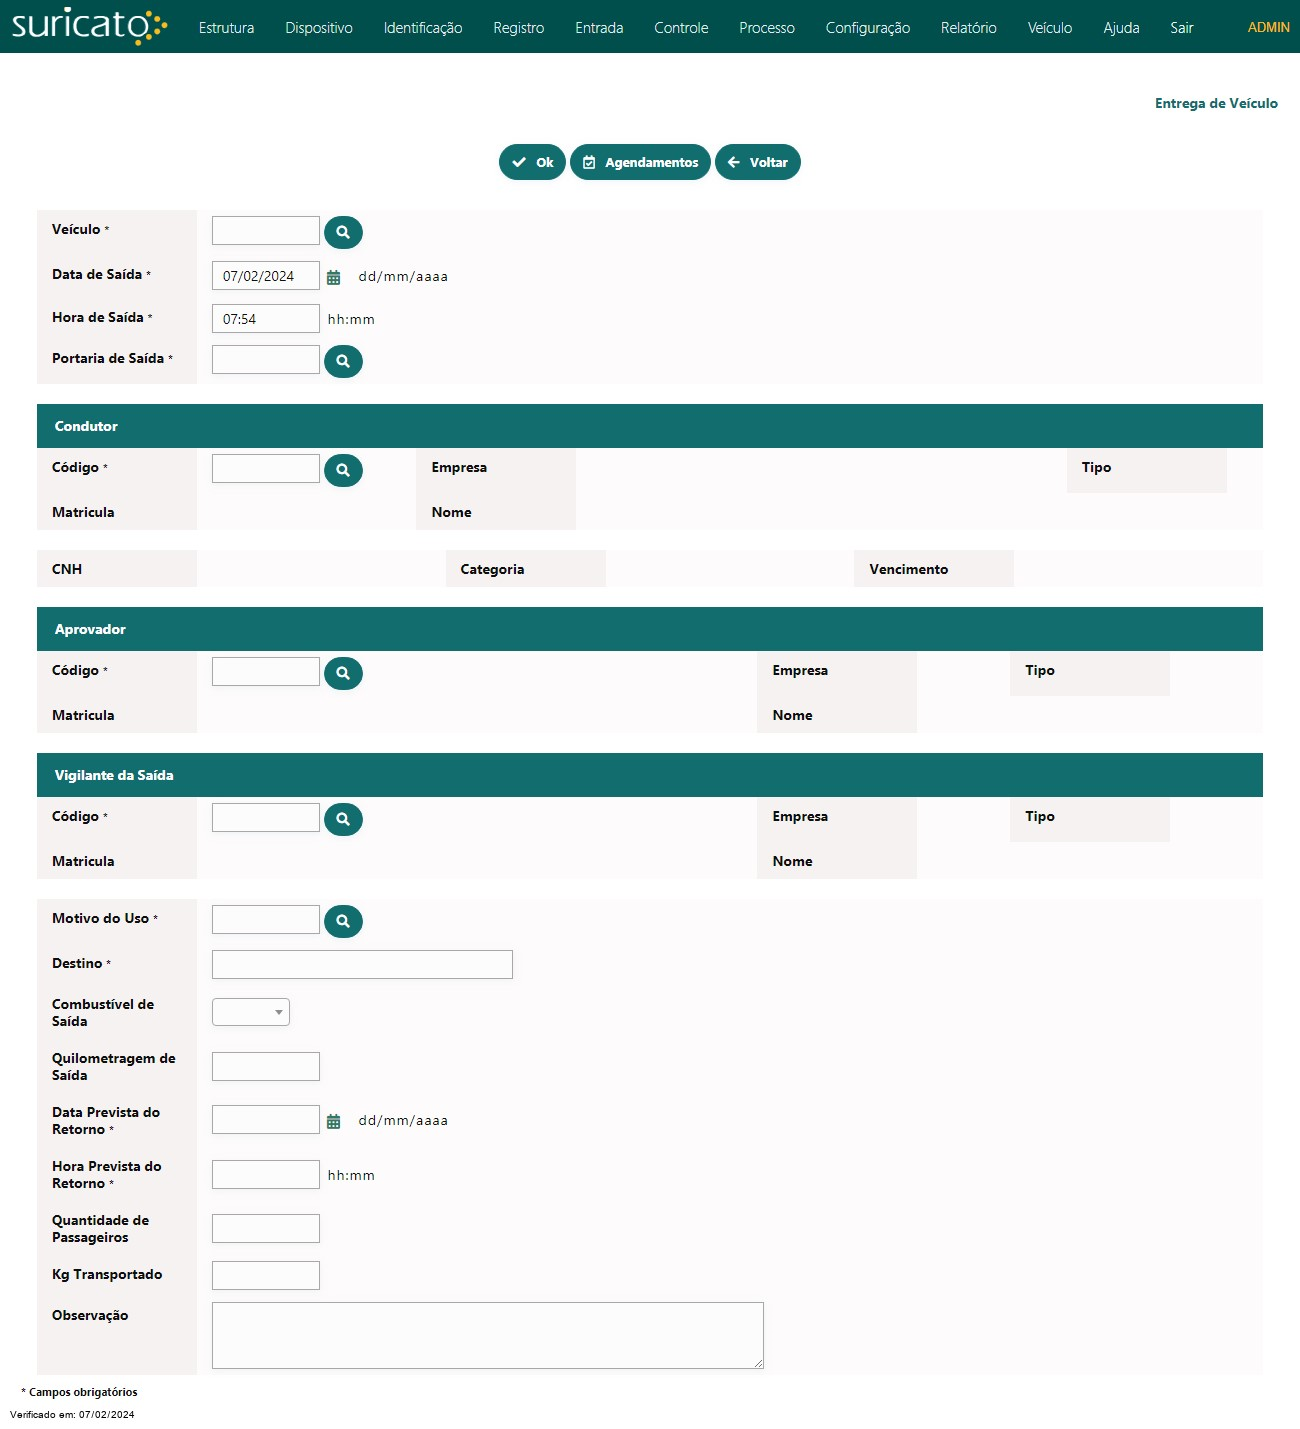Open Motivo do Uso search lookup
The height and width of the screenshot is (1429, 1300).
point(343,921)
